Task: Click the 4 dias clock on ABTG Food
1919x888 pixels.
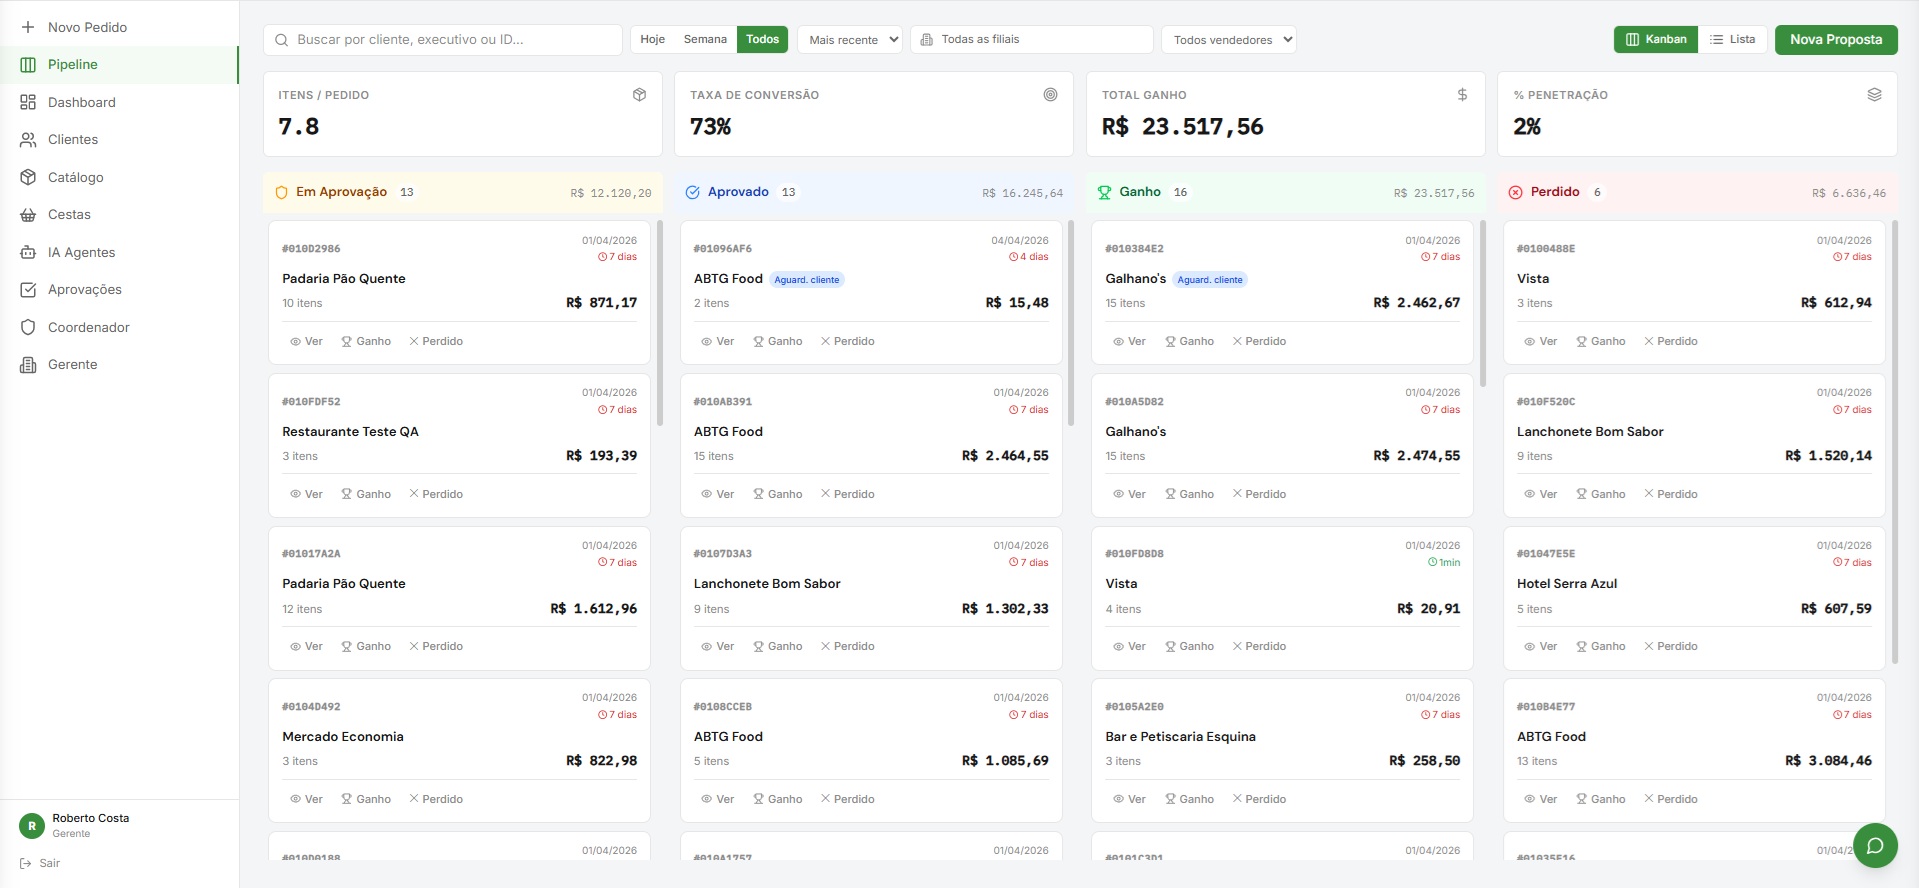Action: point(1013,257)
